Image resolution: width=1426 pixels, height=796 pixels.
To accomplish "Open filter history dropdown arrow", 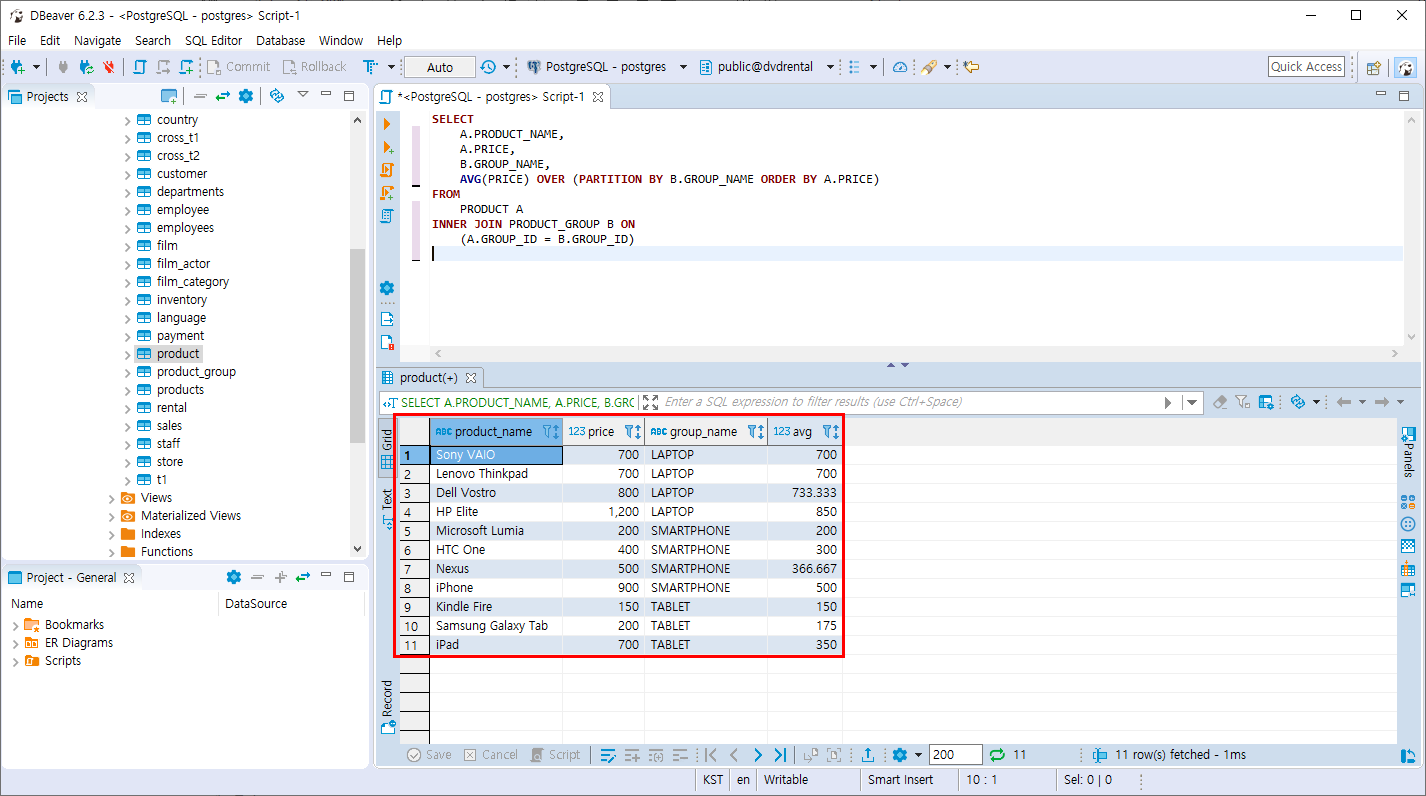I will pyautogui.click(x=1191, y=402).
